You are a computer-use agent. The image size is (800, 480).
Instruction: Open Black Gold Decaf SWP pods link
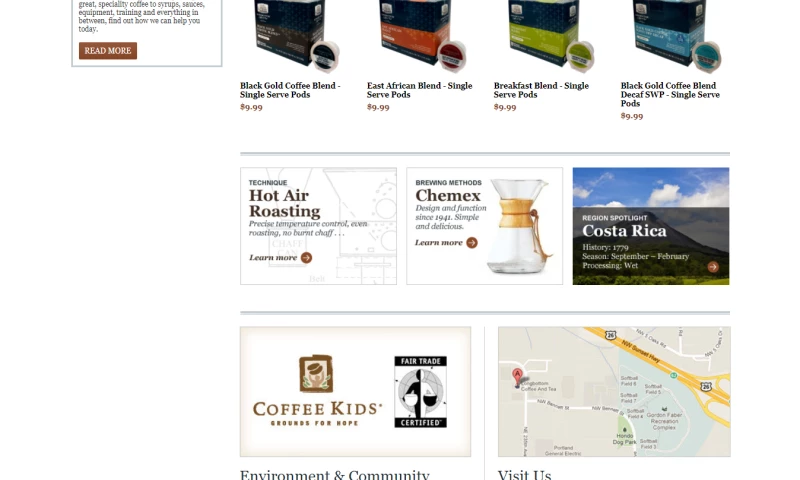670,94
